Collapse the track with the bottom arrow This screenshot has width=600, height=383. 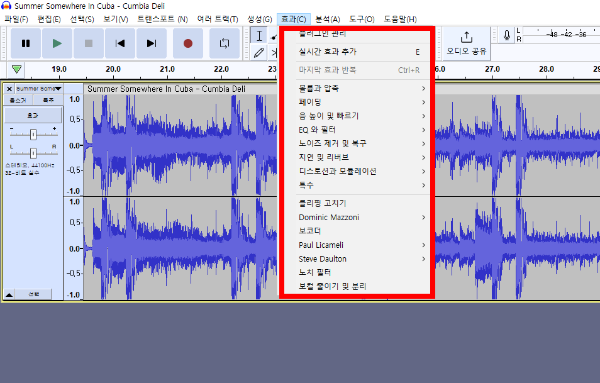point(9,294)
